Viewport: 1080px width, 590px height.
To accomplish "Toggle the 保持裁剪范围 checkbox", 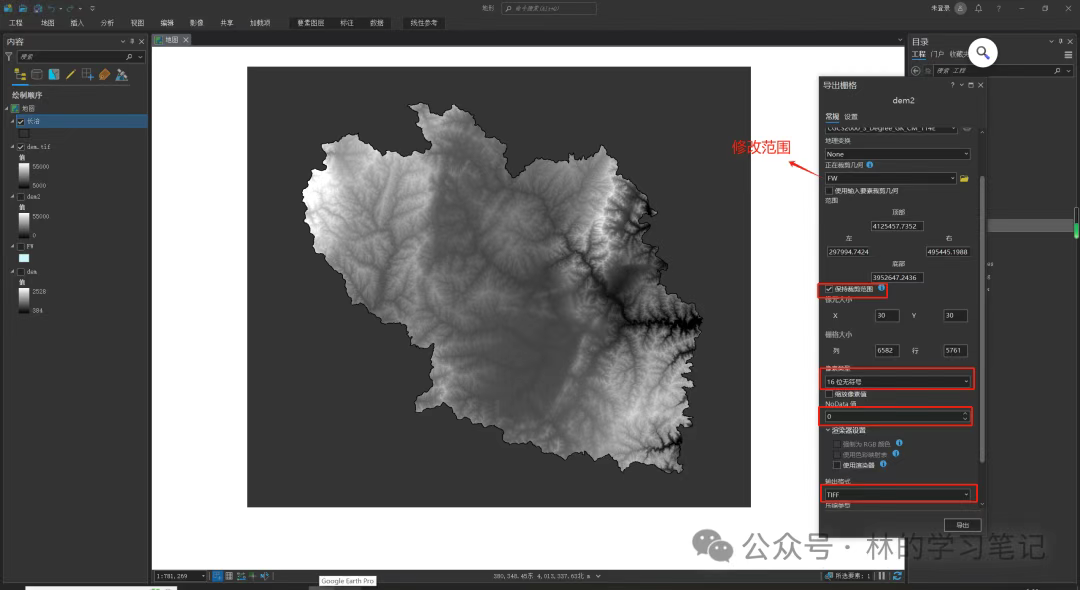I will coord(828,289).
